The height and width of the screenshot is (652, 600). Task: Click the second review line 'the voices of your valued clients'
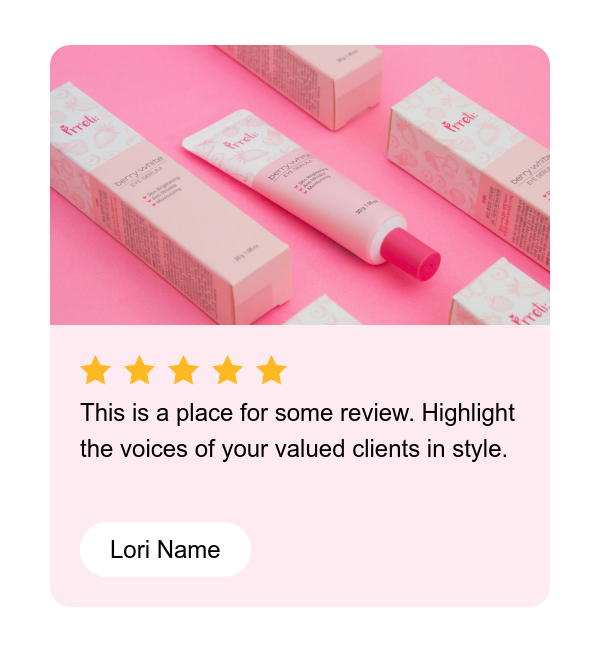pos(294,449)
